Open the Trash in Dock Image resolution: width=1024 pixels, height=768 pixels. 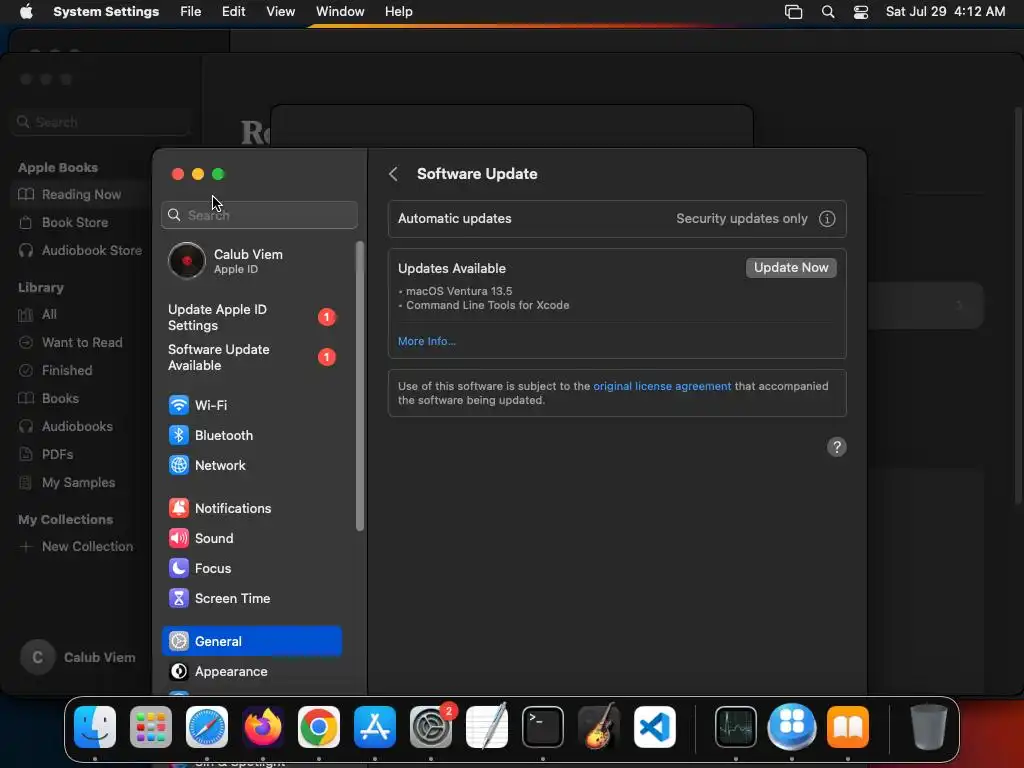[x=929, y=727]
